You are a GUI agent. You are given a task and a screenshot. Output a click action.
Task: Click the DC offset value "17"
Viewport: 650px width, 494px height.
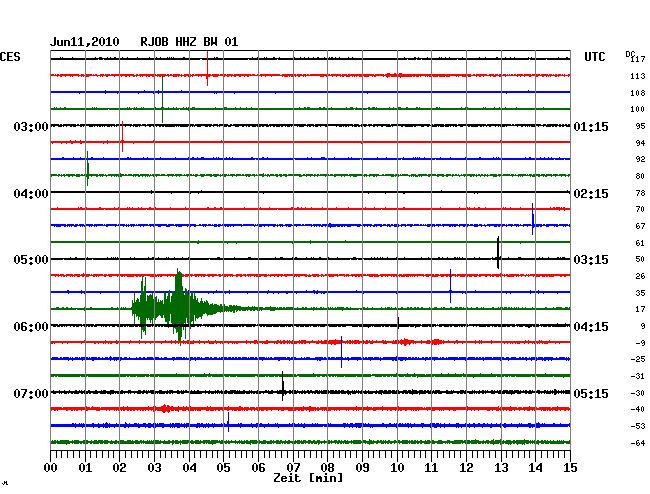(x=640, y=309)
